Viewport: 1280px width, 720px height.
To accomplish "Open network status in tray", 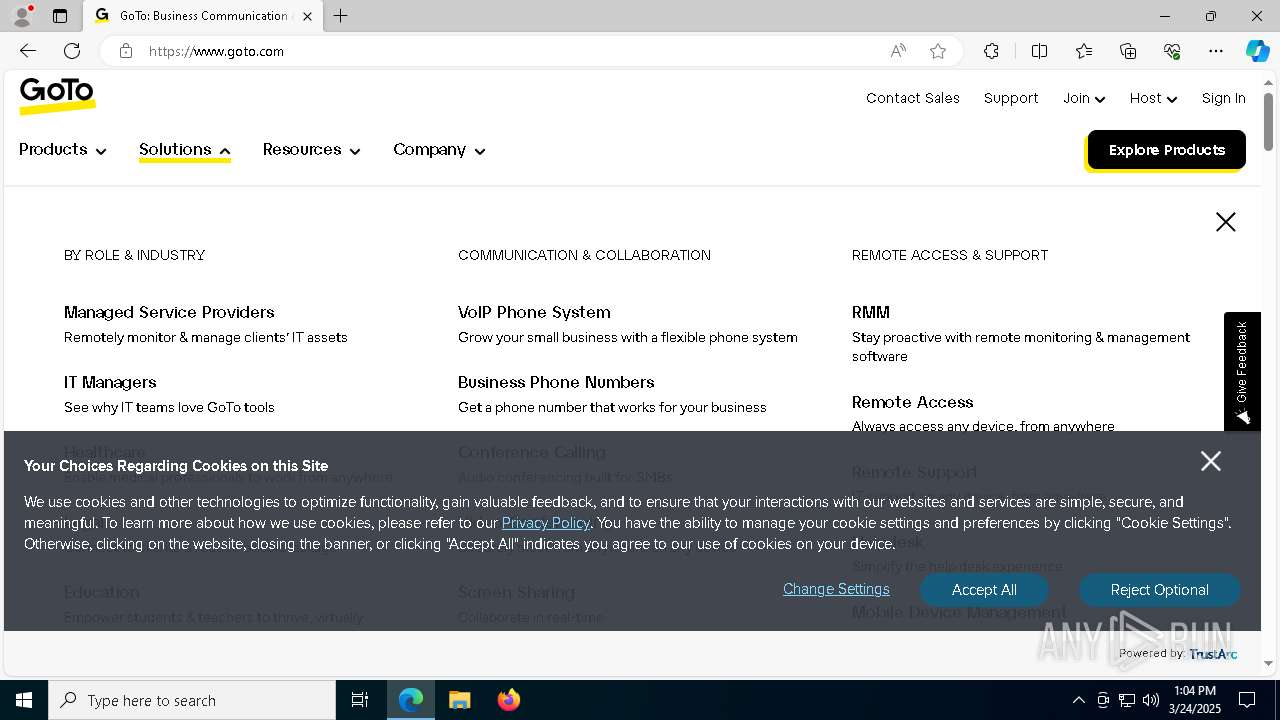I will click(1127, 700).
